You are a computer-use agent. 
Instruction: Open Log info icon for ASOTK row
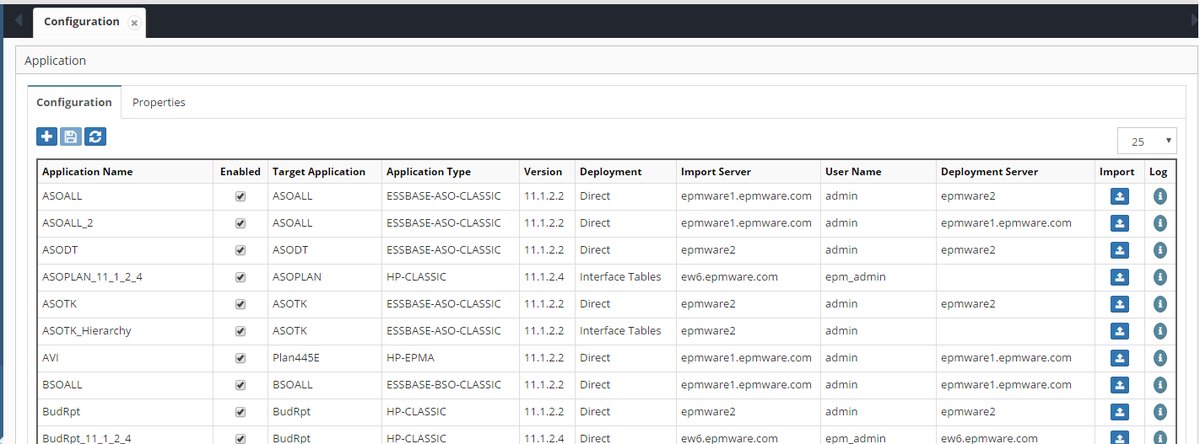click(x=1160, y=305)
